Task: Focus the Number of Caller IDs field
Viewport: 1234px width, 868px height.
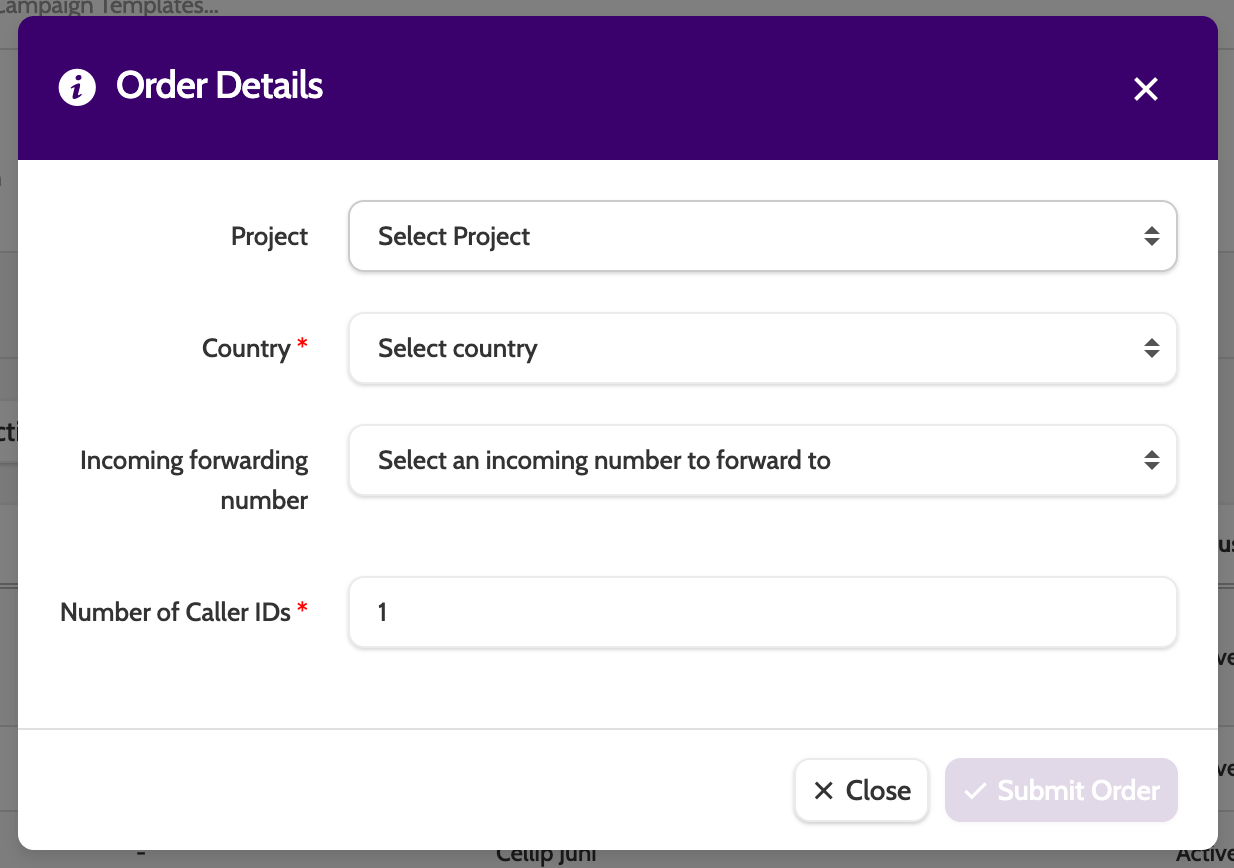Action: 762,612
